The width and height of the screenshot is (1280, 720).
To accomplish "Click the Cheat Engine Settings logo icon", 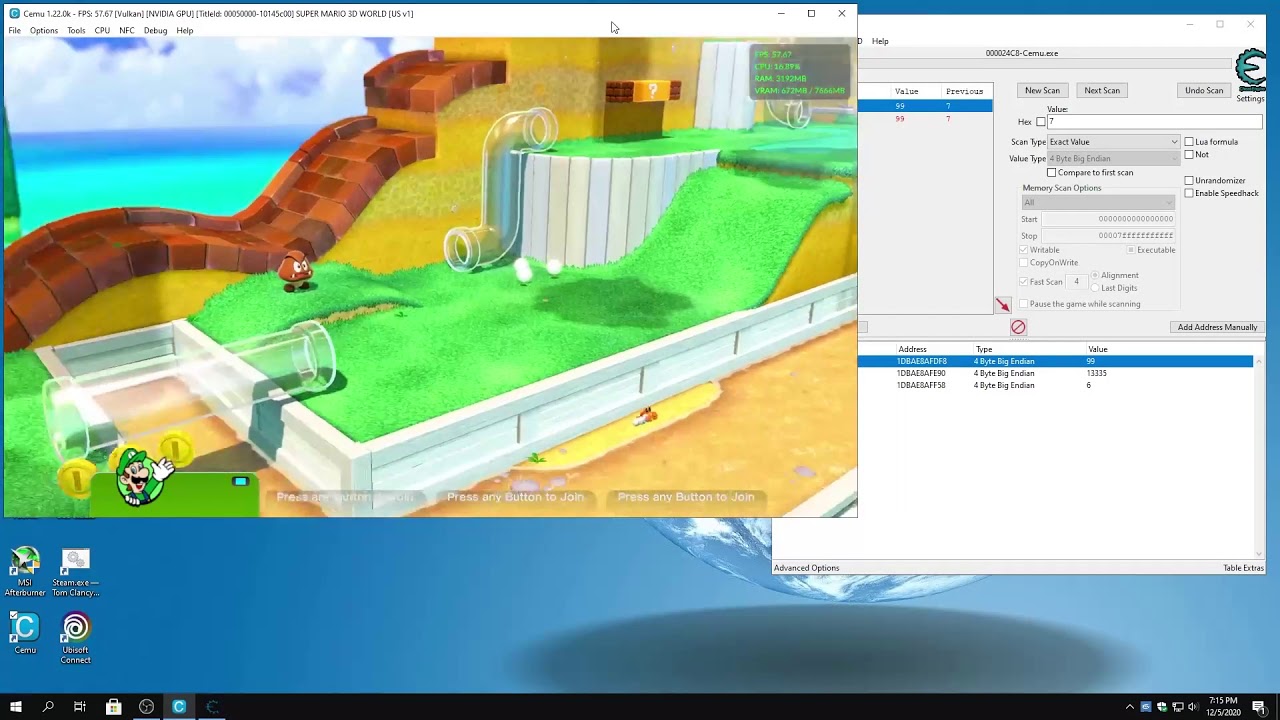I will 1250,72.
